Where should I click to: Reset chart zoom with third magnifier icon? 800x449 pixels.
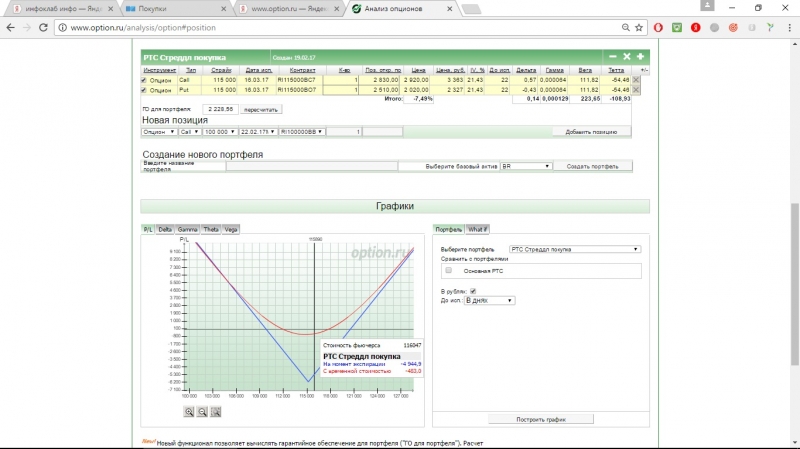(x=215, y=412)
